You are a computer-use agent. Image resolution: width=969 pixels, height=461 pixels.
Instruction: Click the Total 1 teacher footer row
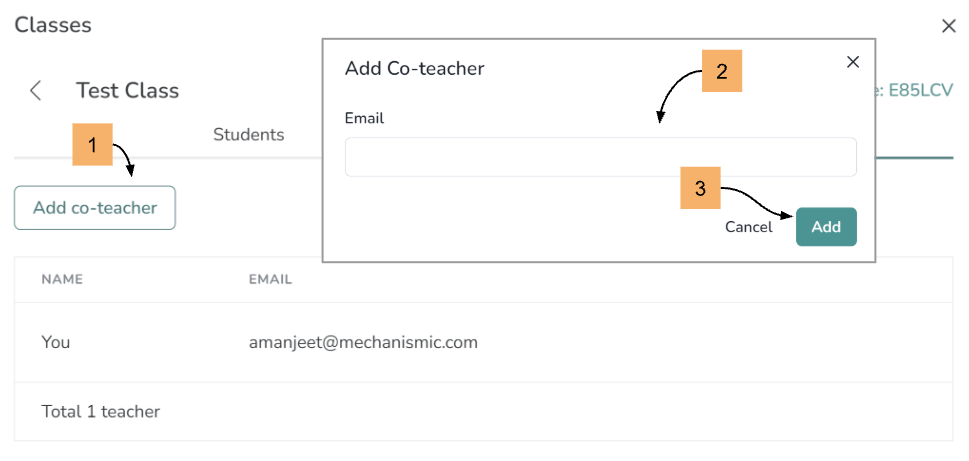tap(100, 411)
